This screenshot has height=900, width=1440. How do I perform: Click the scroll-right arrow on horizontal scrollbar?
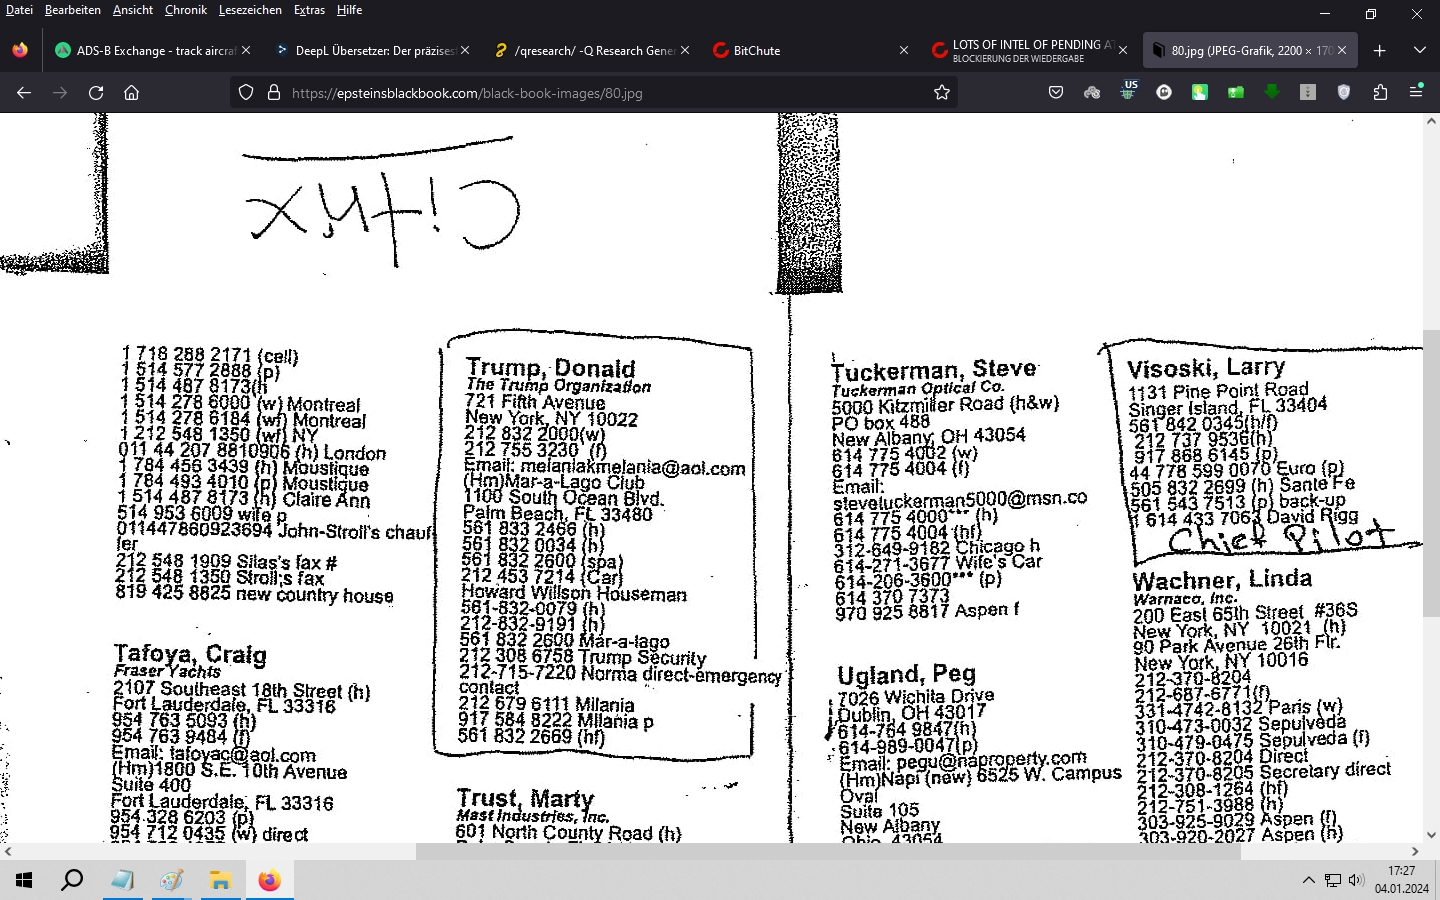pyautogui.click(x=1414, y=852)
